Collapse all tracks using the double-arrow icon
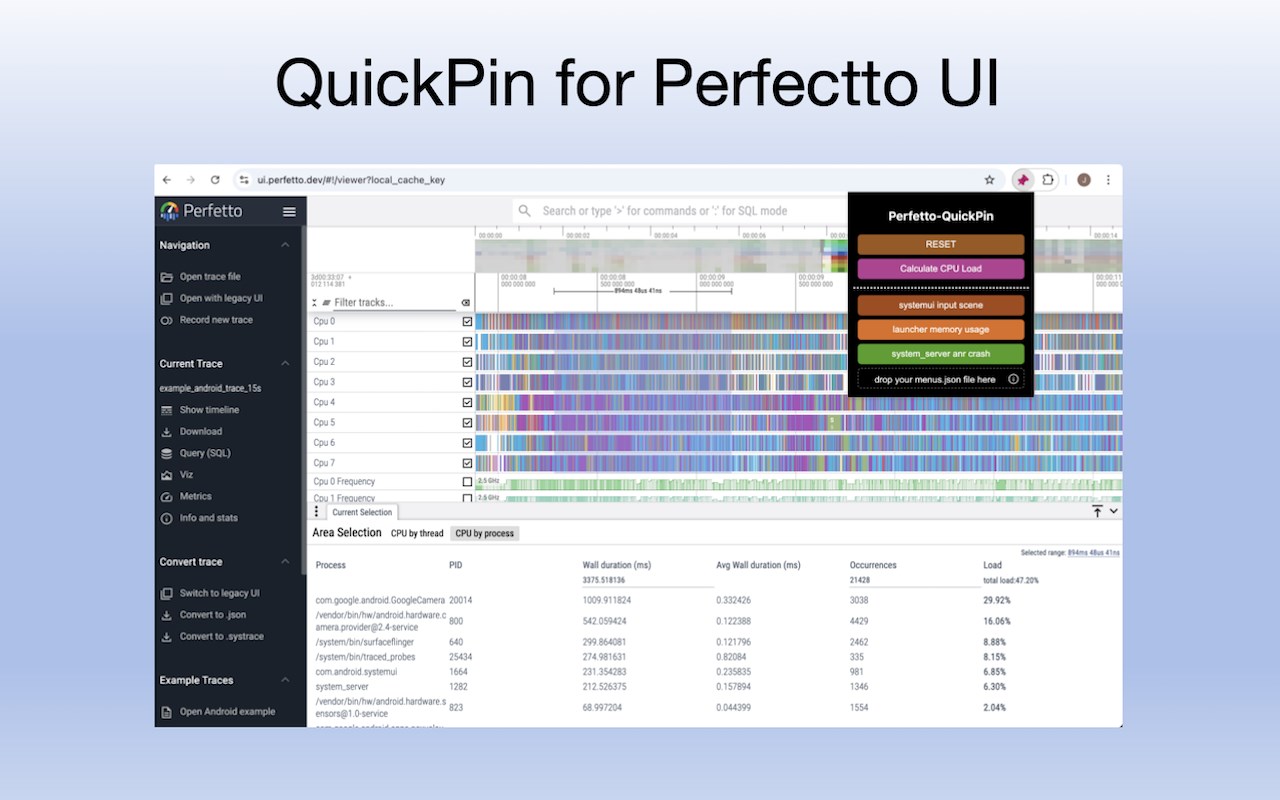Screen dimensions: 1280x800 314,302
